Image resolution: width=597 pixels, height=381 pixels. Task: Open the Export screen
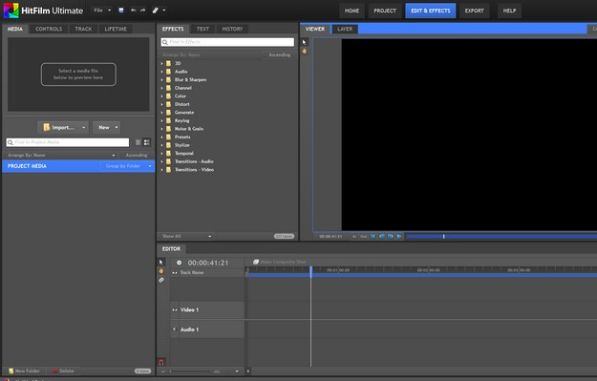474,11
